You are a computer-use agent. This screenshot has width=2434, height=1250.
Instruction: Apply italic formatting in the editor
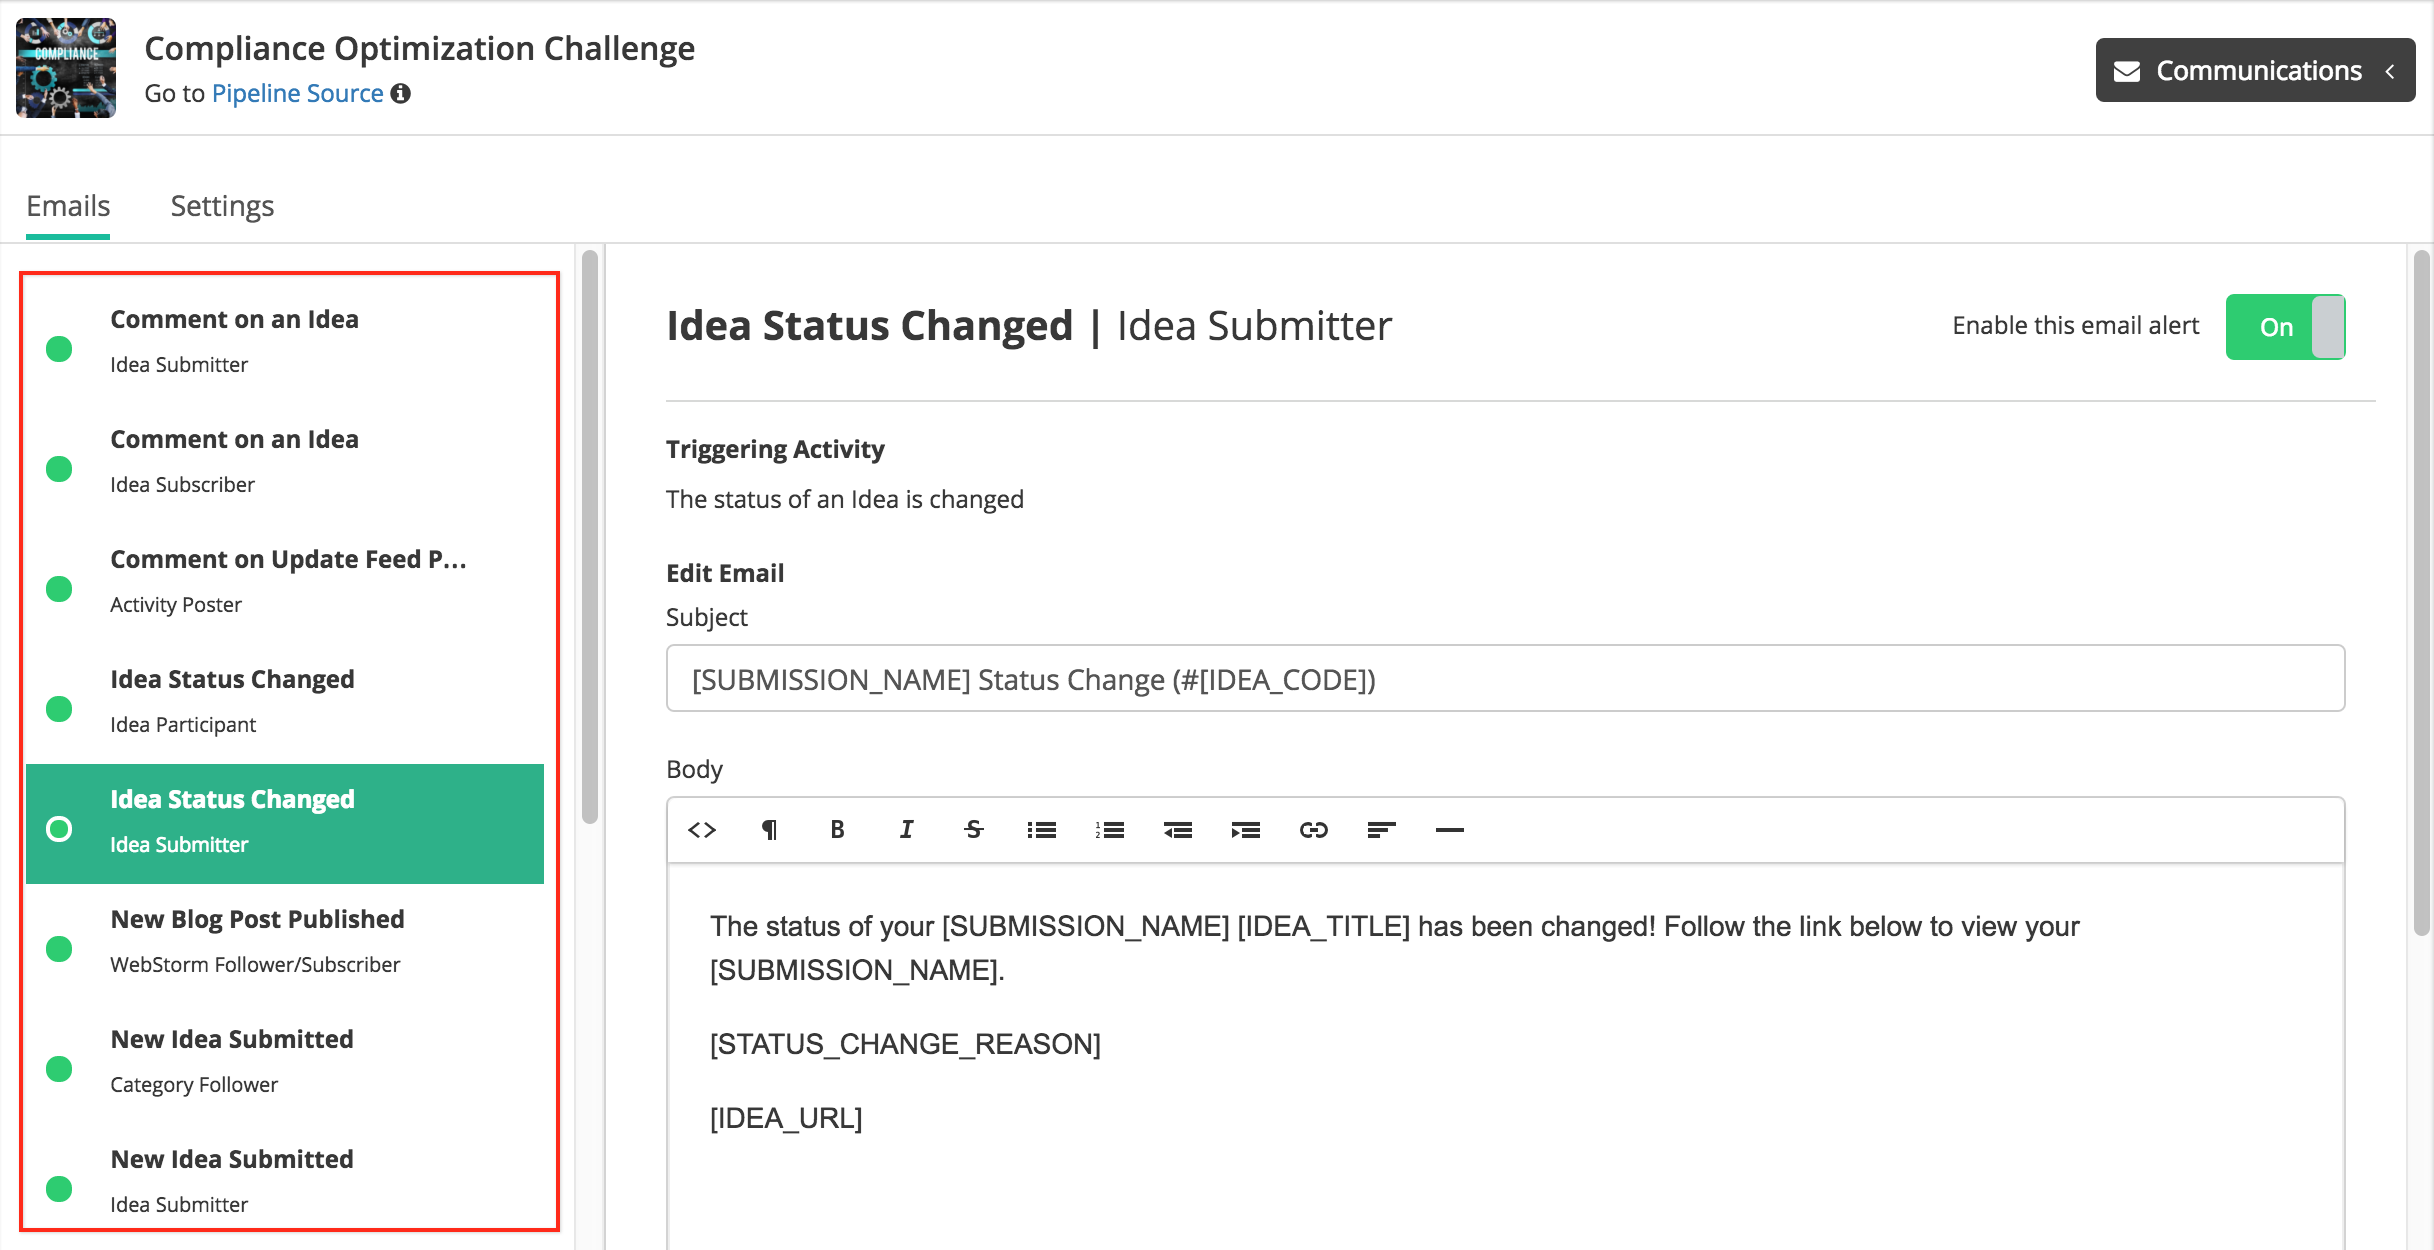point(906,830)
